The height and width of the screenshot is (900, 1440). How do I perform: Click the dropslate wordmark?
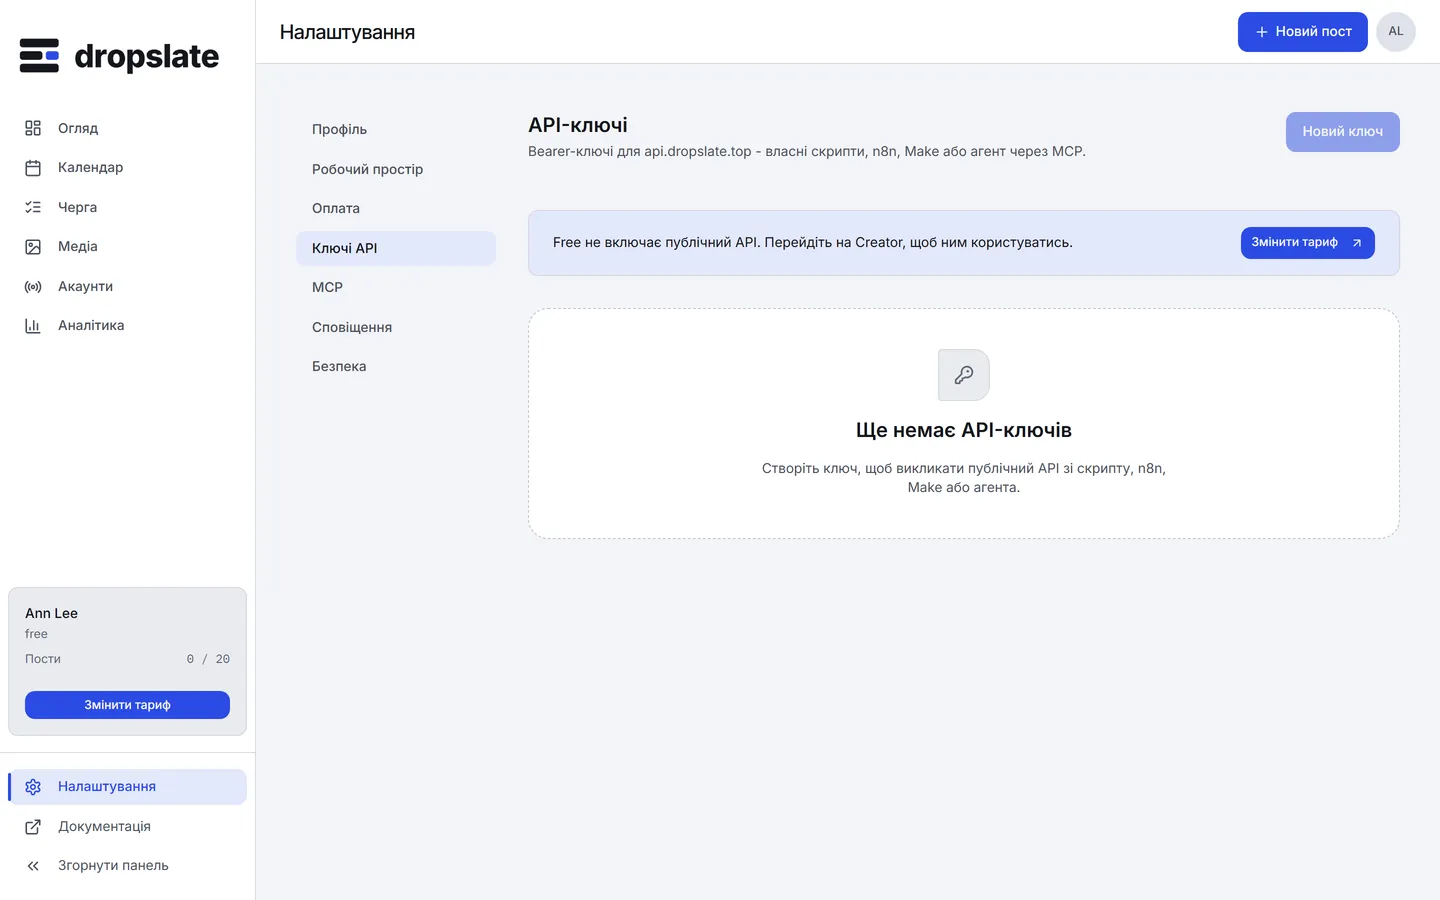(147, 57)
